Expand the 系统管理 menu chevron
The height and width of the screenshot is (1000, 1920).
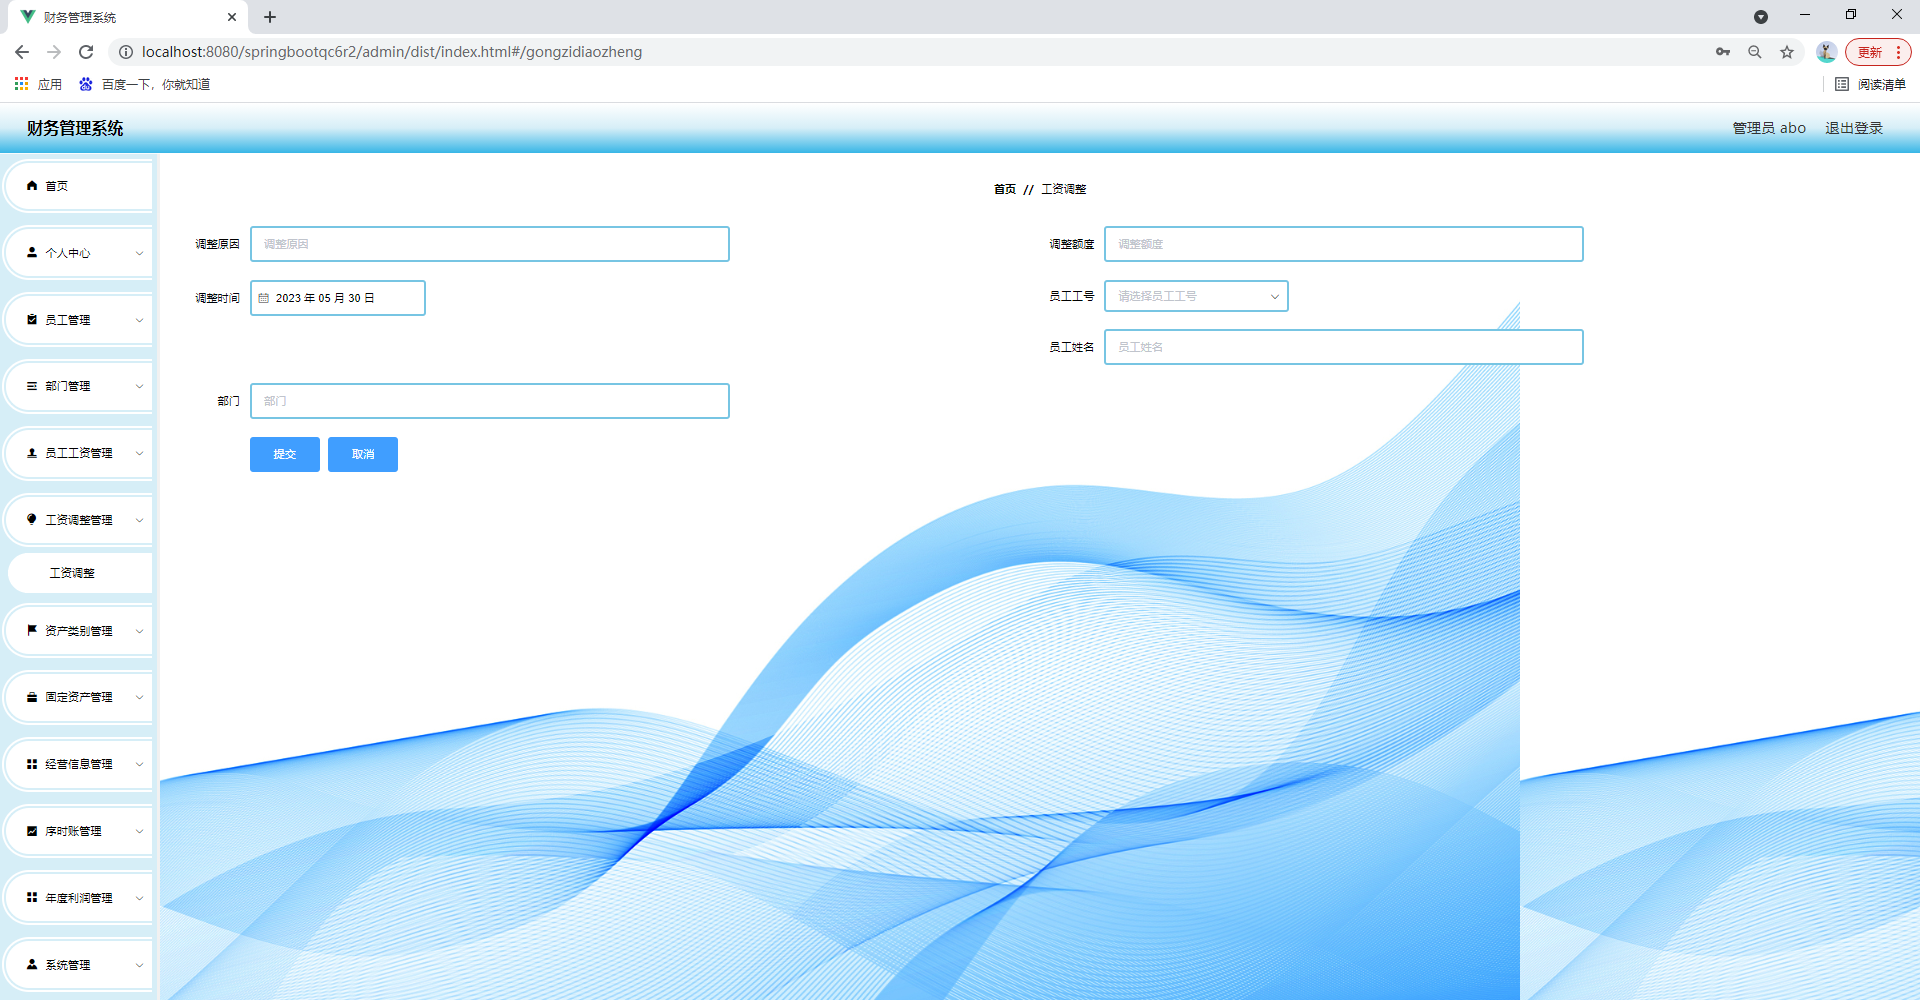point(139,965)
